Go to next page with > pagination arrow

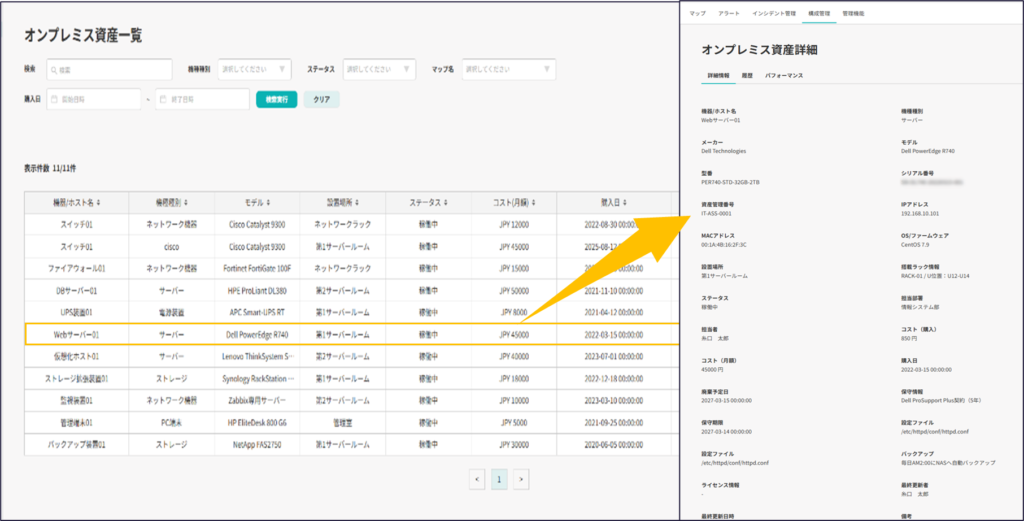tap(520, 479)
